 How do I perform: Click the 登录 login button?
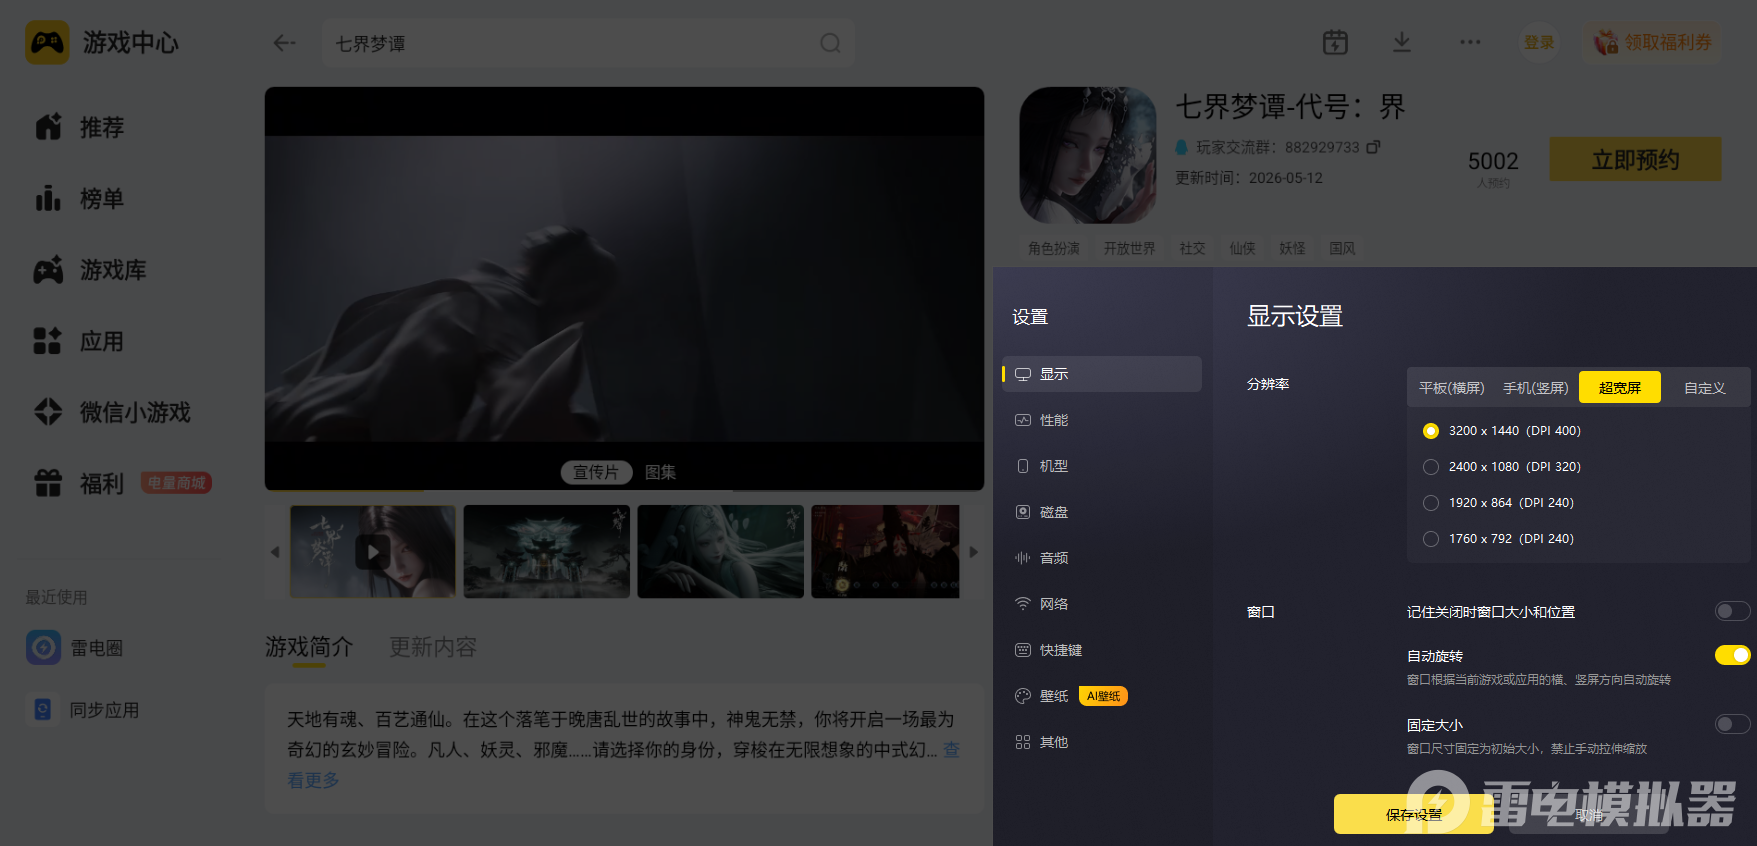point(1539,42)
